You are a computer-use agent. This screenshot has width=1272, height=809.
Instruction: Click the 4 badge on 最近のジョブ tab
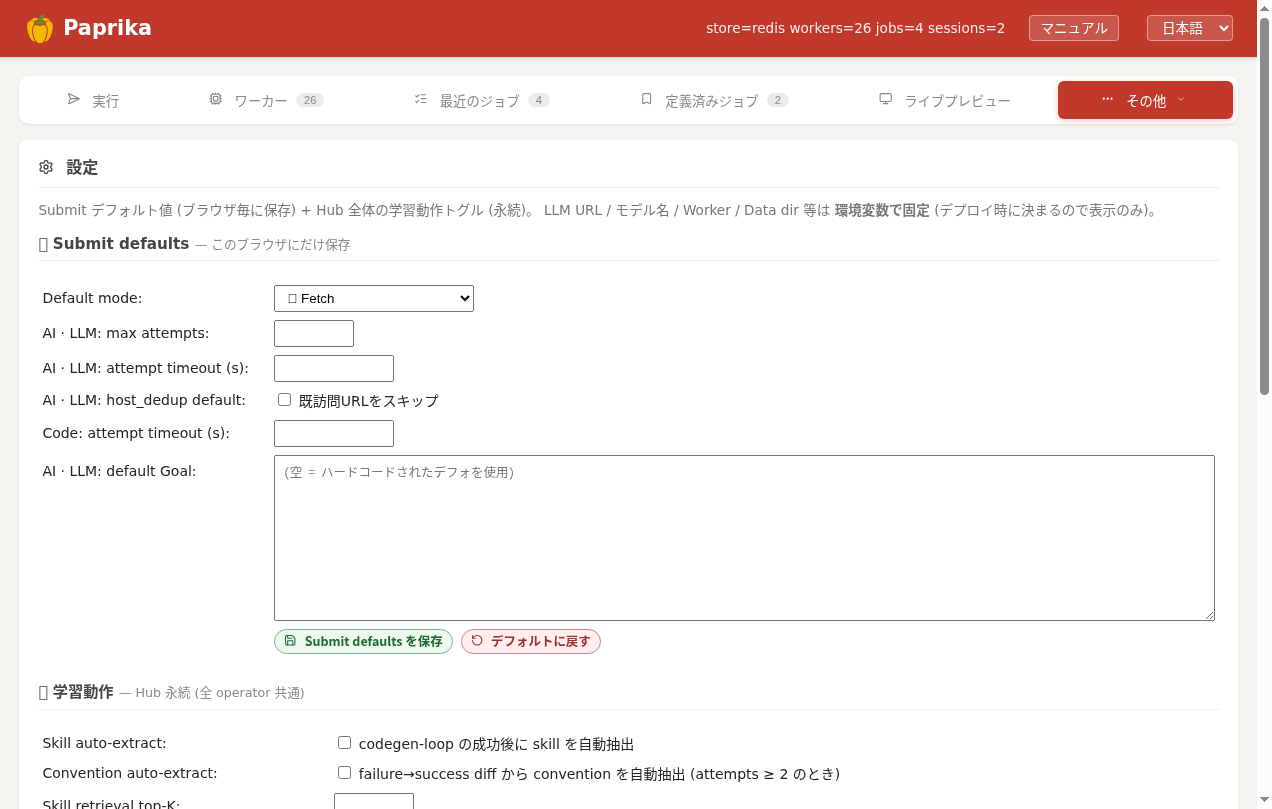tap(539, 100)
